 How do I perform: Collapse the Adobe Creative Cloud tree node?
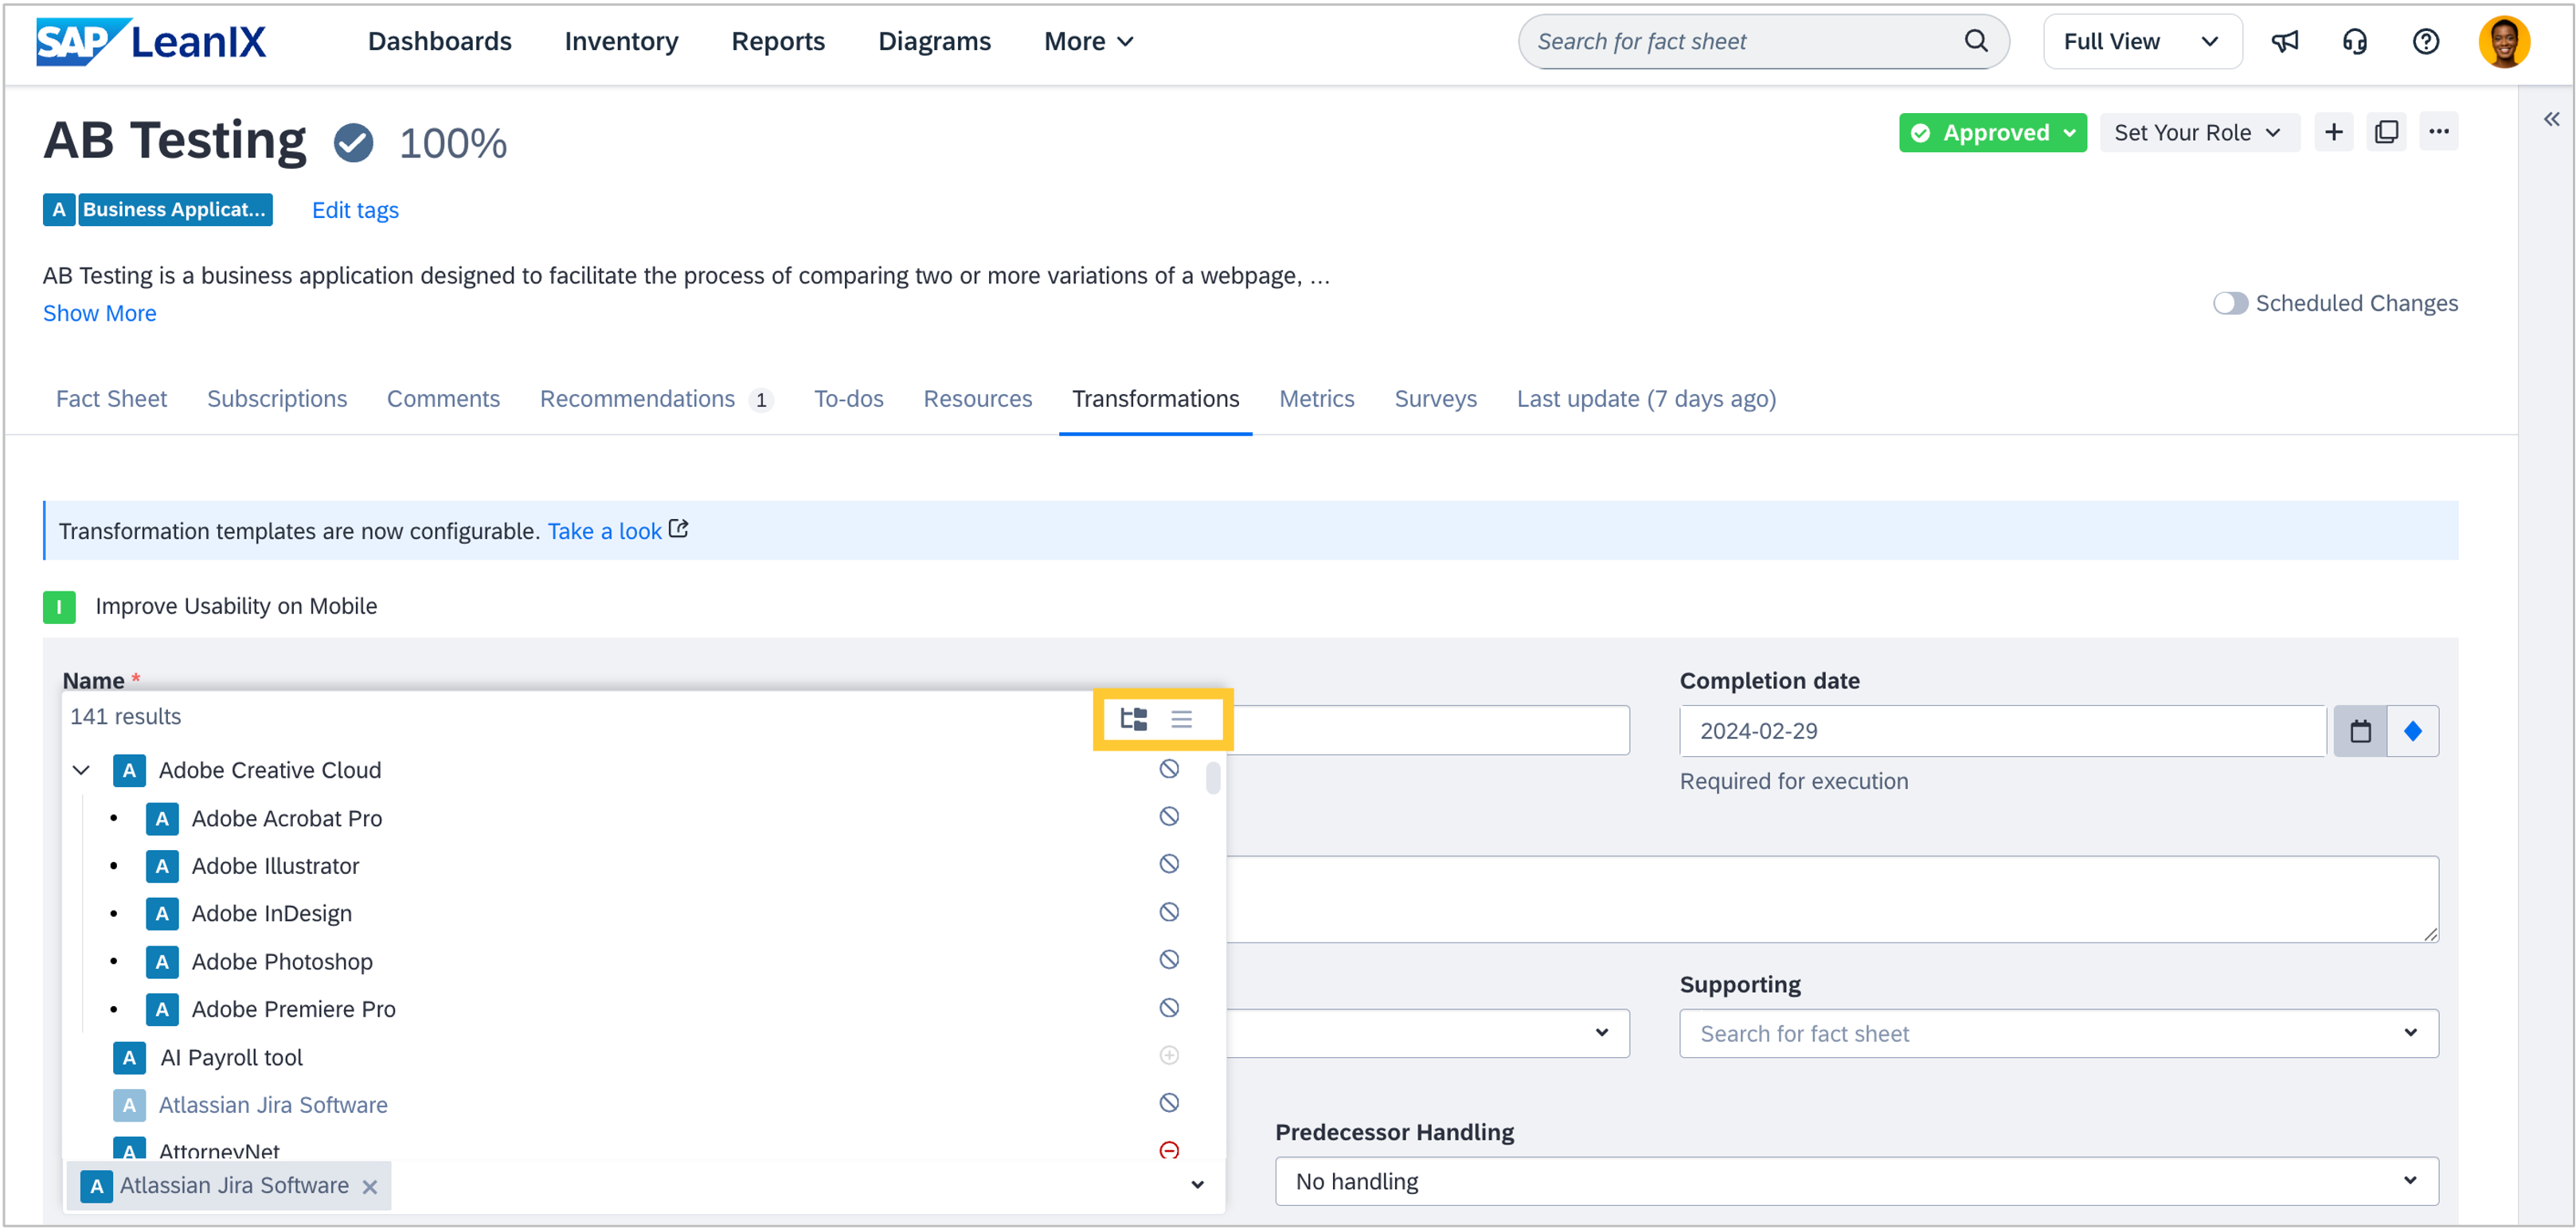[x=82, y=770]
